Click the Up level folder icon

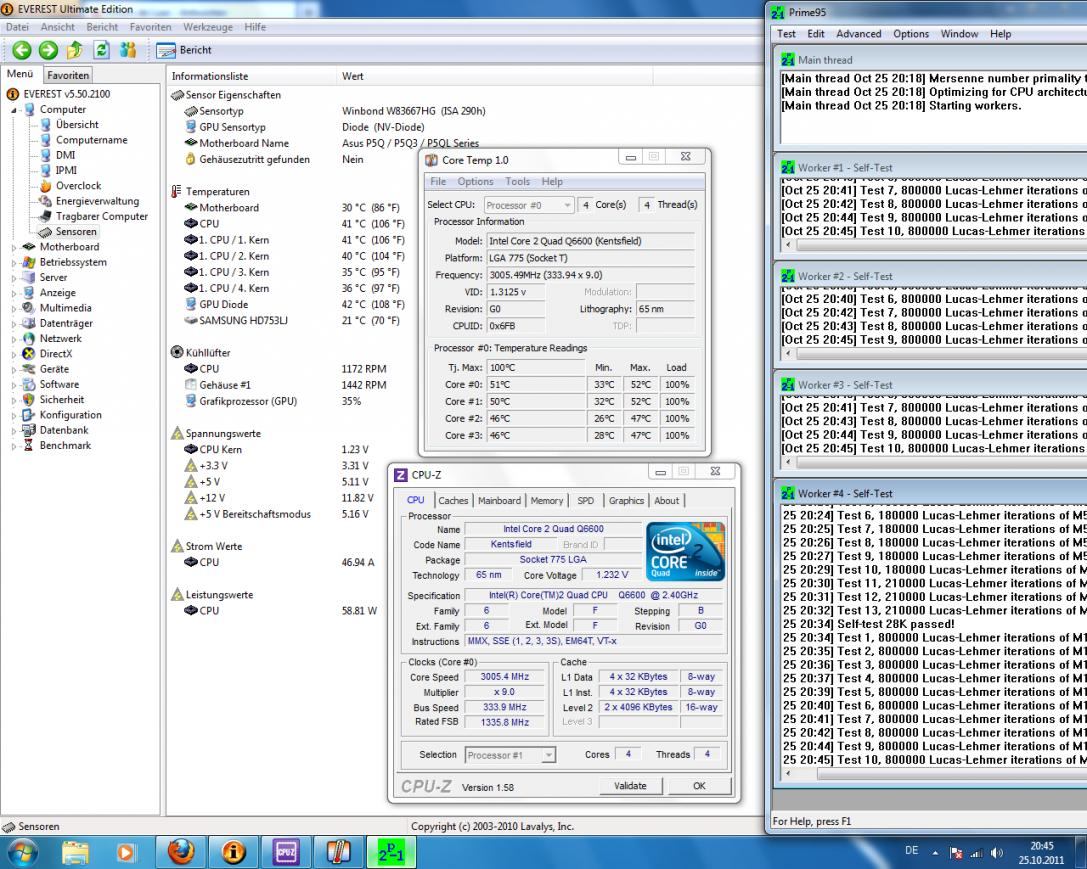pyautogui.click(x=74, y=50)
